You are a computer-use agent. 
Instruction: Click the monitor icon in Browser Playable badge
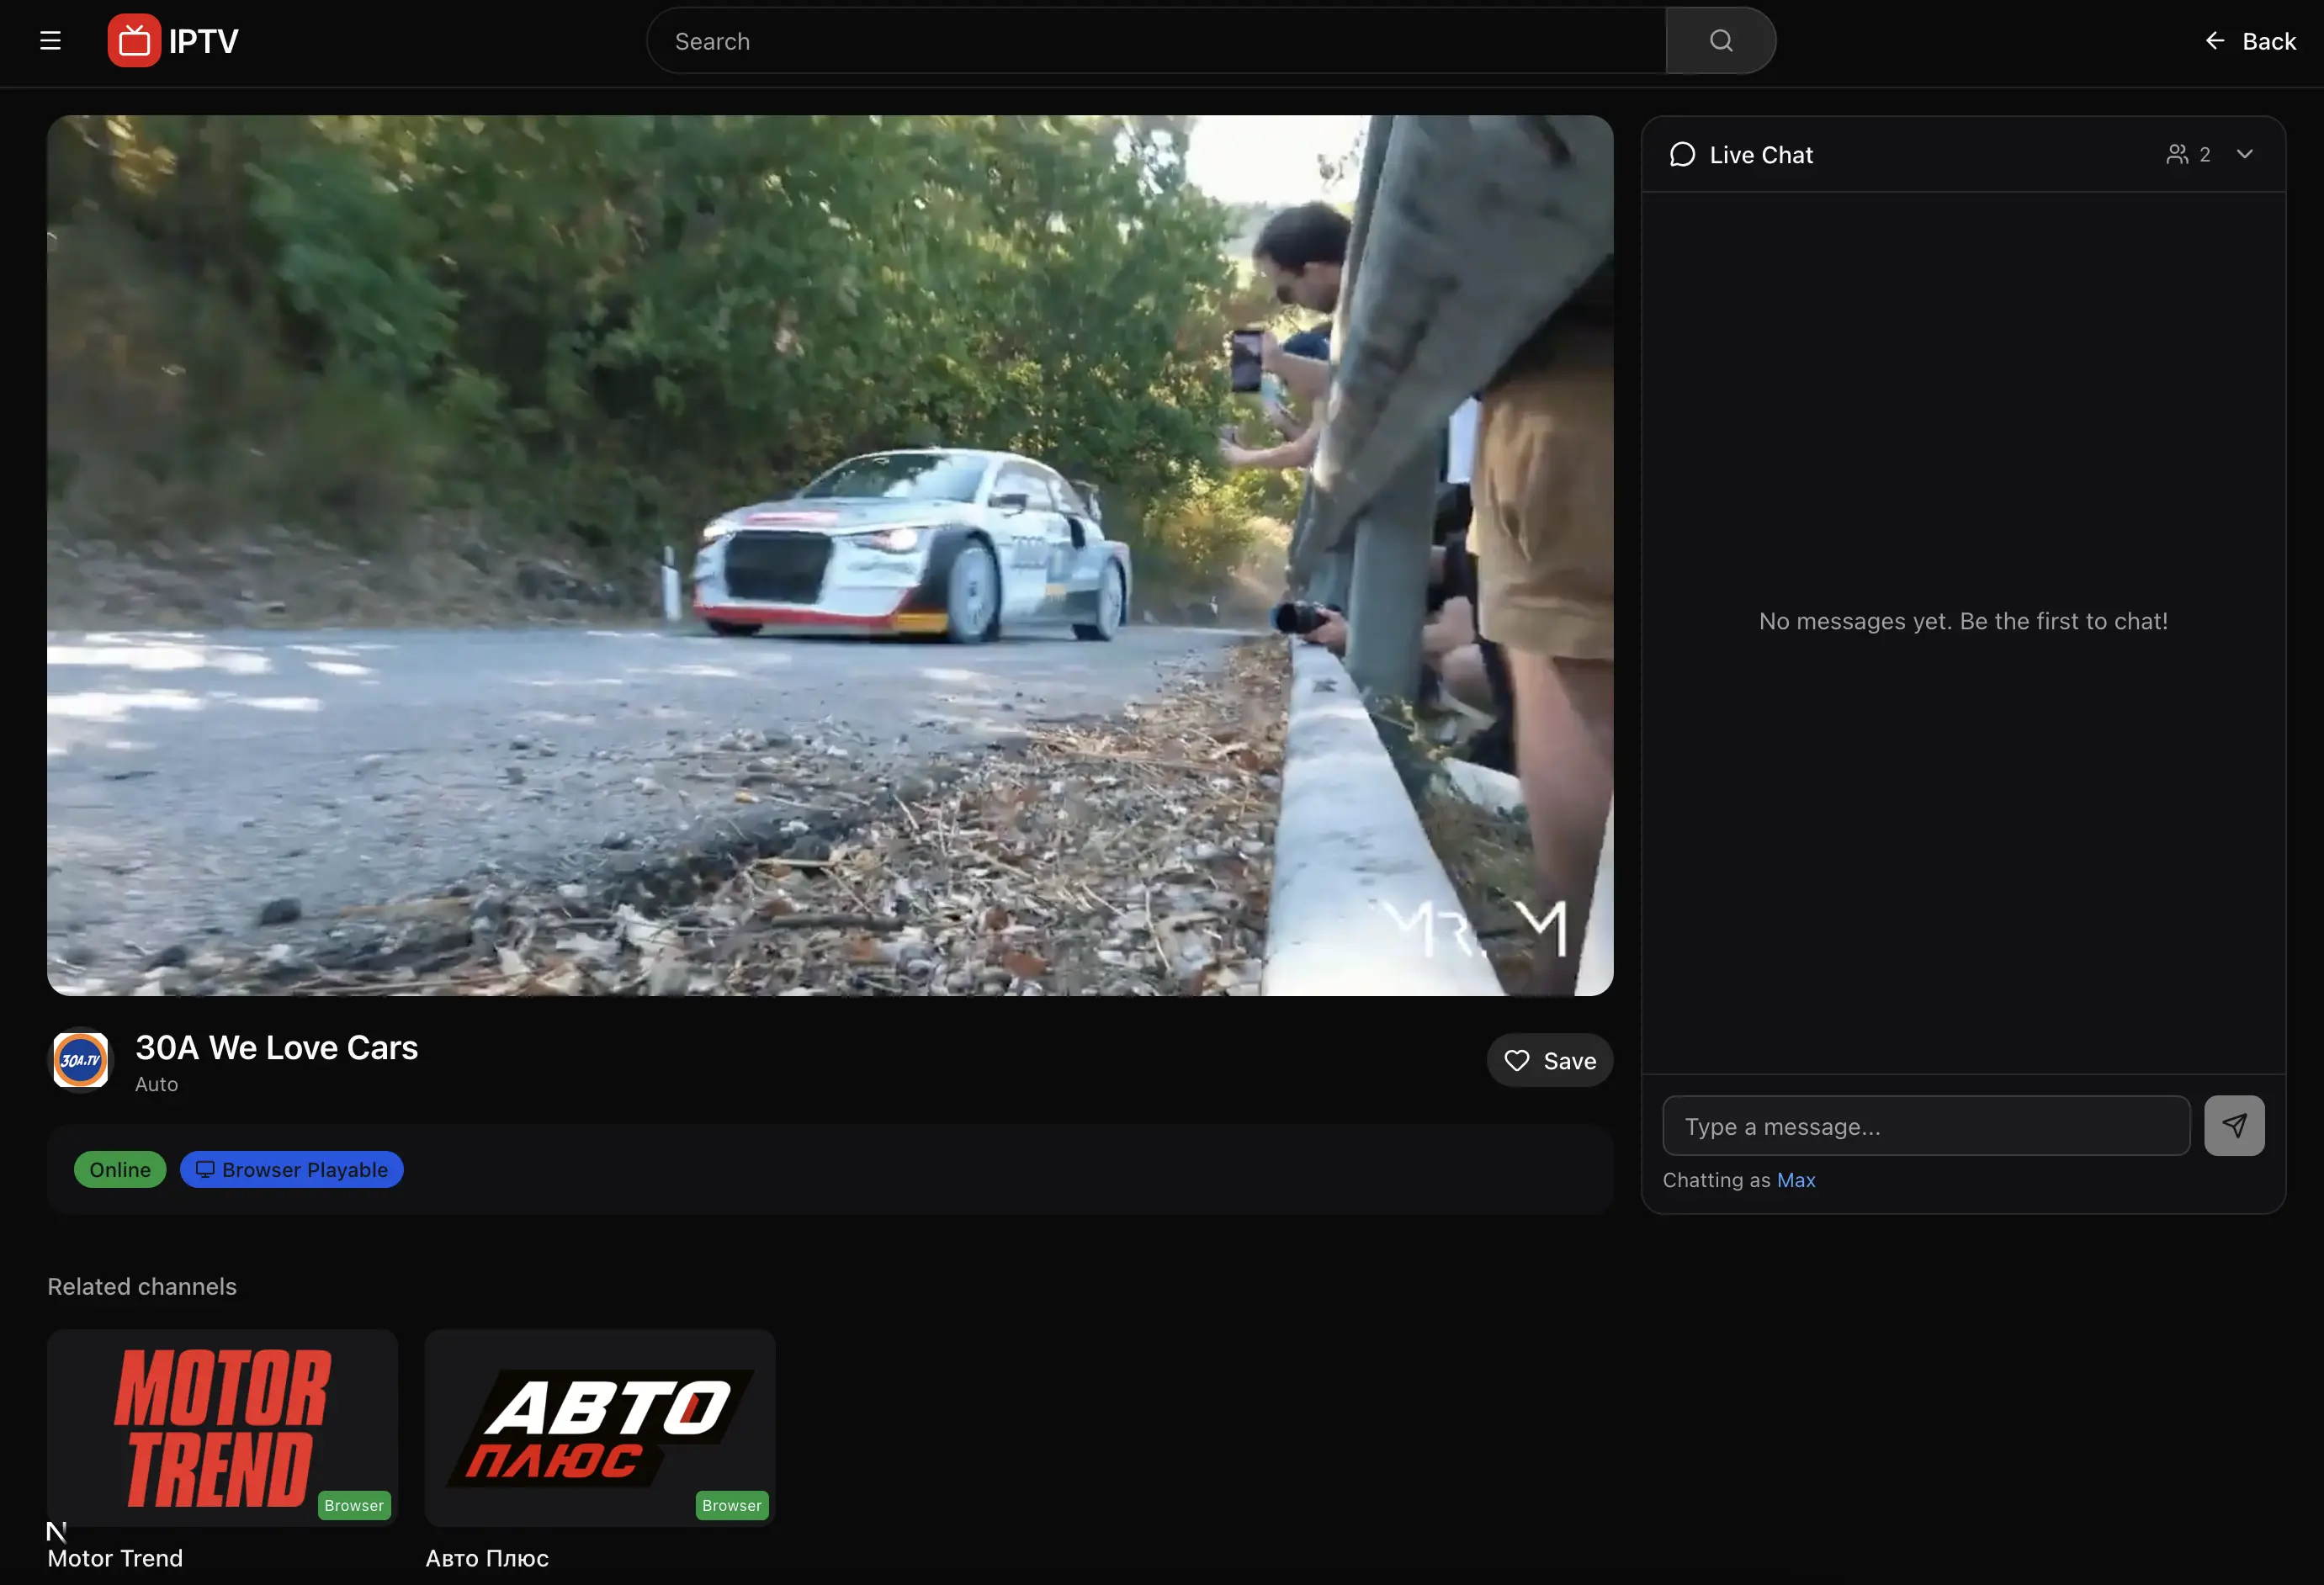click(205, 1169)
